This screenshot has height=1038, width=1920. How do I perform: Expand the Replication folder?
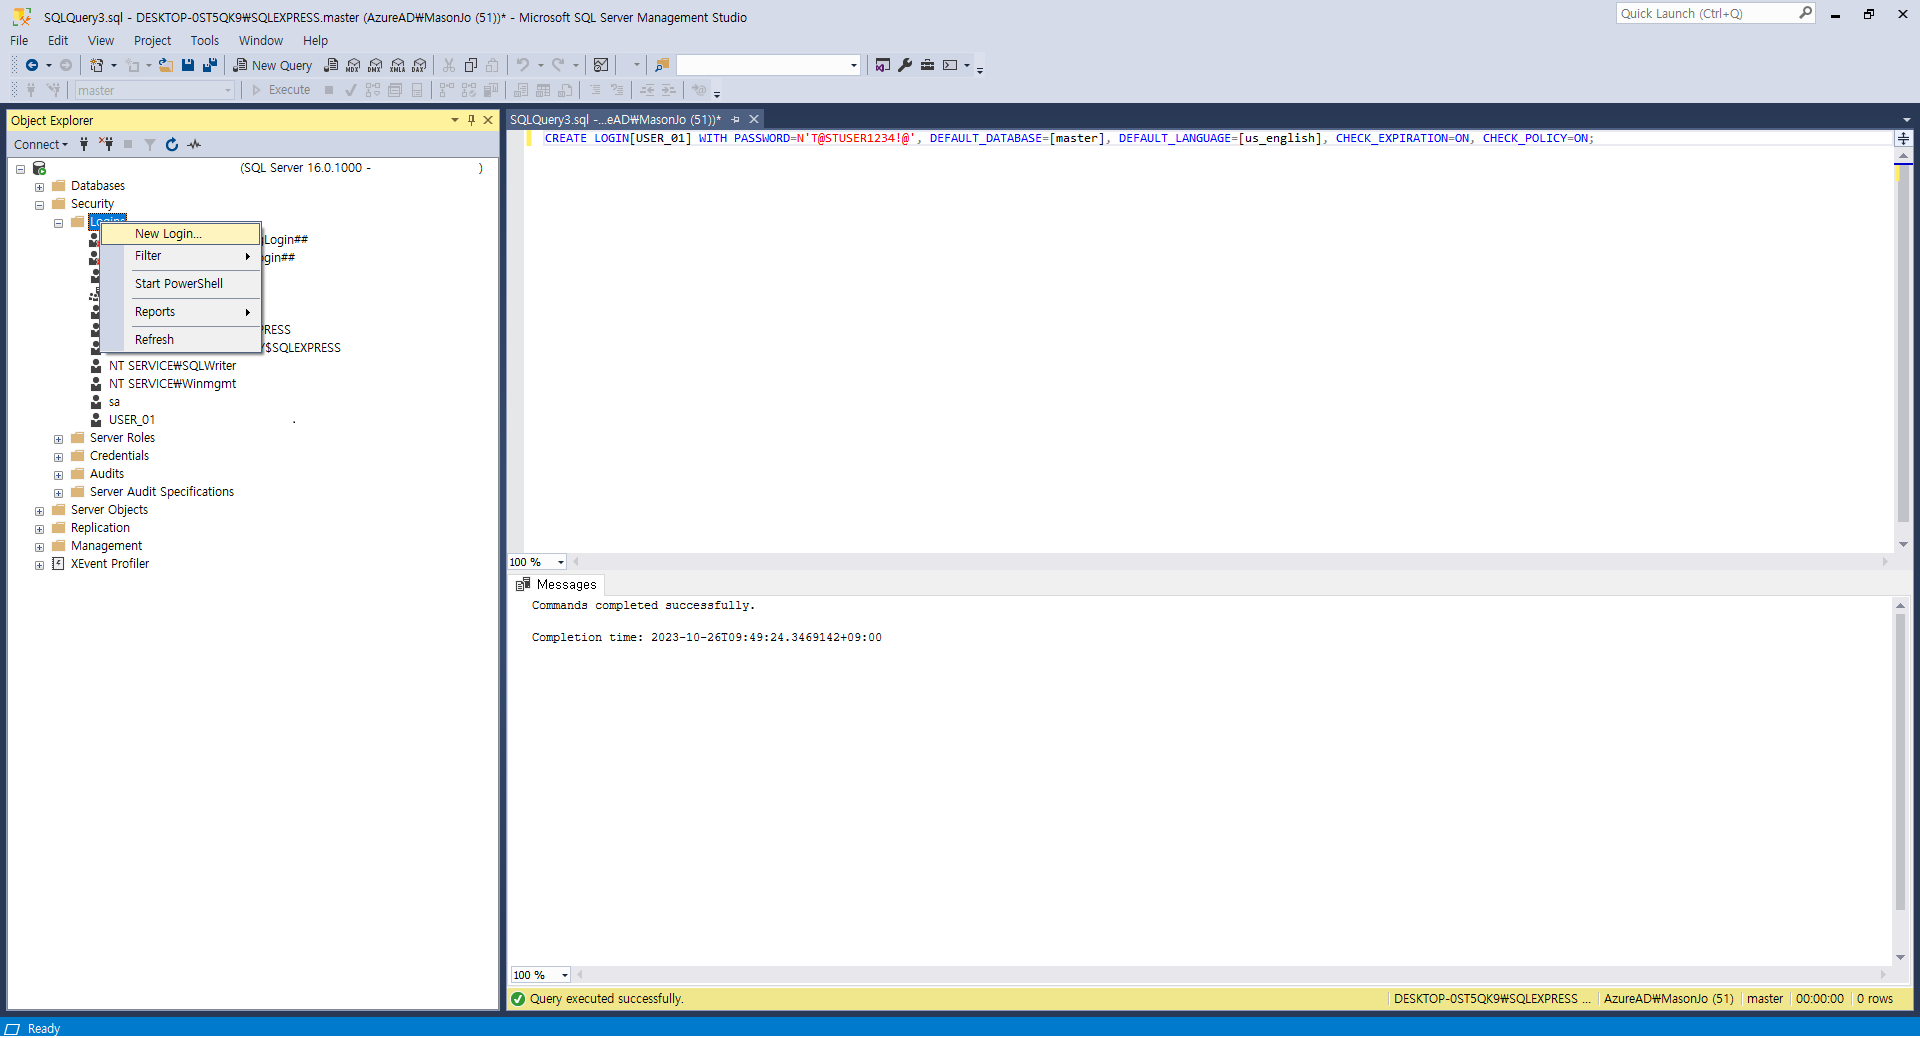tap(40, 529)
